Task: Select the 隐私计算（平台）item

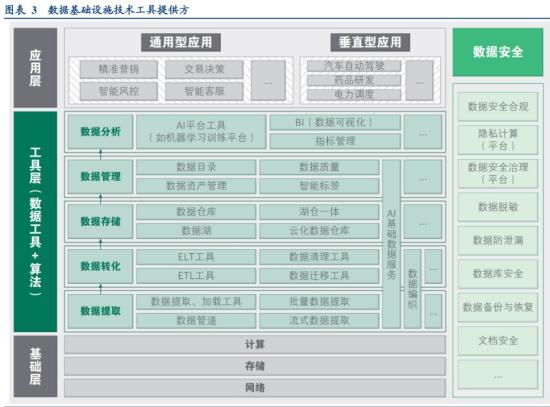Action: coord(498,140)
